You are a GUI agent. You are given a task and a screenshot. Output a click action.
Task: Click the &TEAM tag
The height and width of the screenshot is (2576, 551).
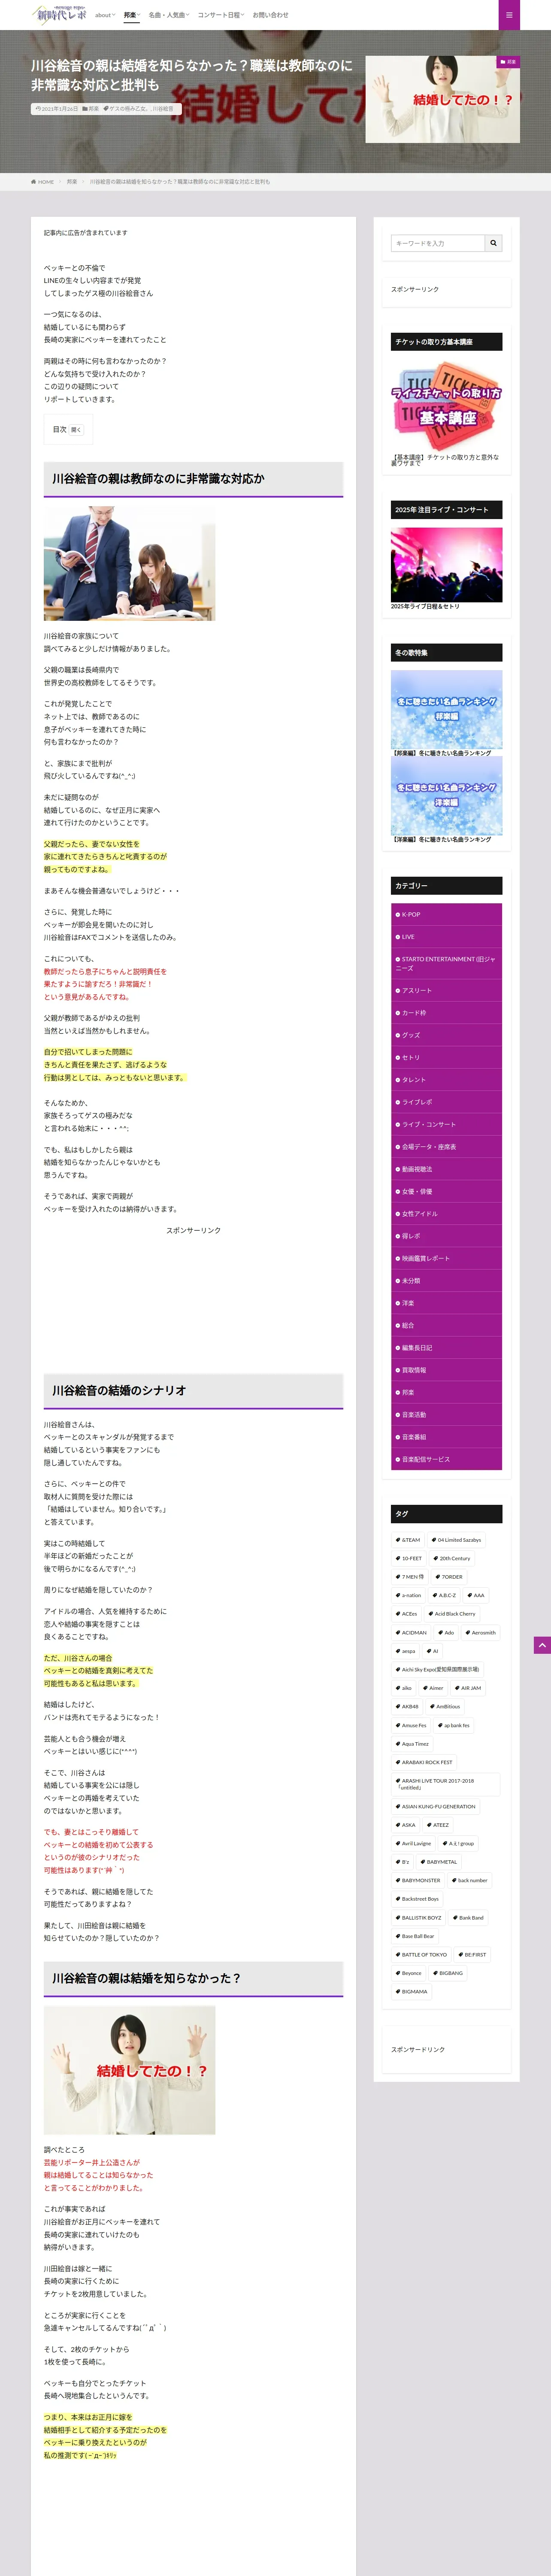click(x=408, y=1540)
